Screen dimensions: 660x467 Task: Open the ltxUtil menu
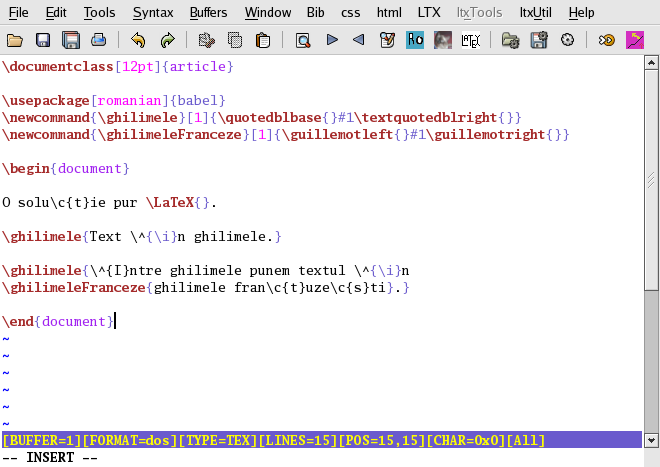coord(537,13)
